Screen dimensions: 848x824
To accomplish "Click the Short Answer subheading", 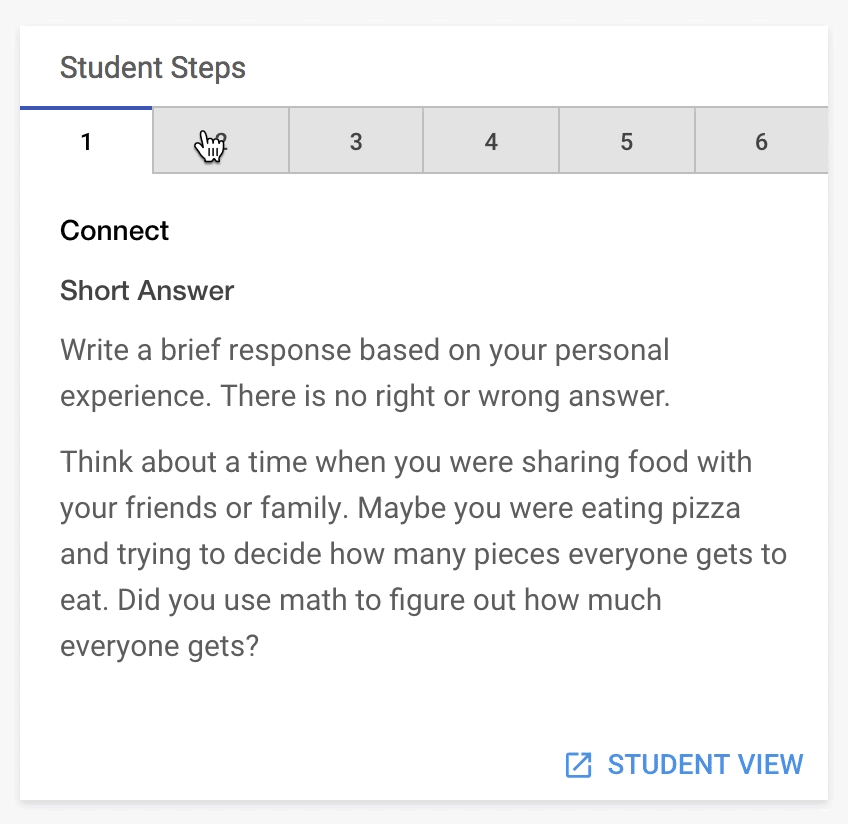I will point(147,291).
